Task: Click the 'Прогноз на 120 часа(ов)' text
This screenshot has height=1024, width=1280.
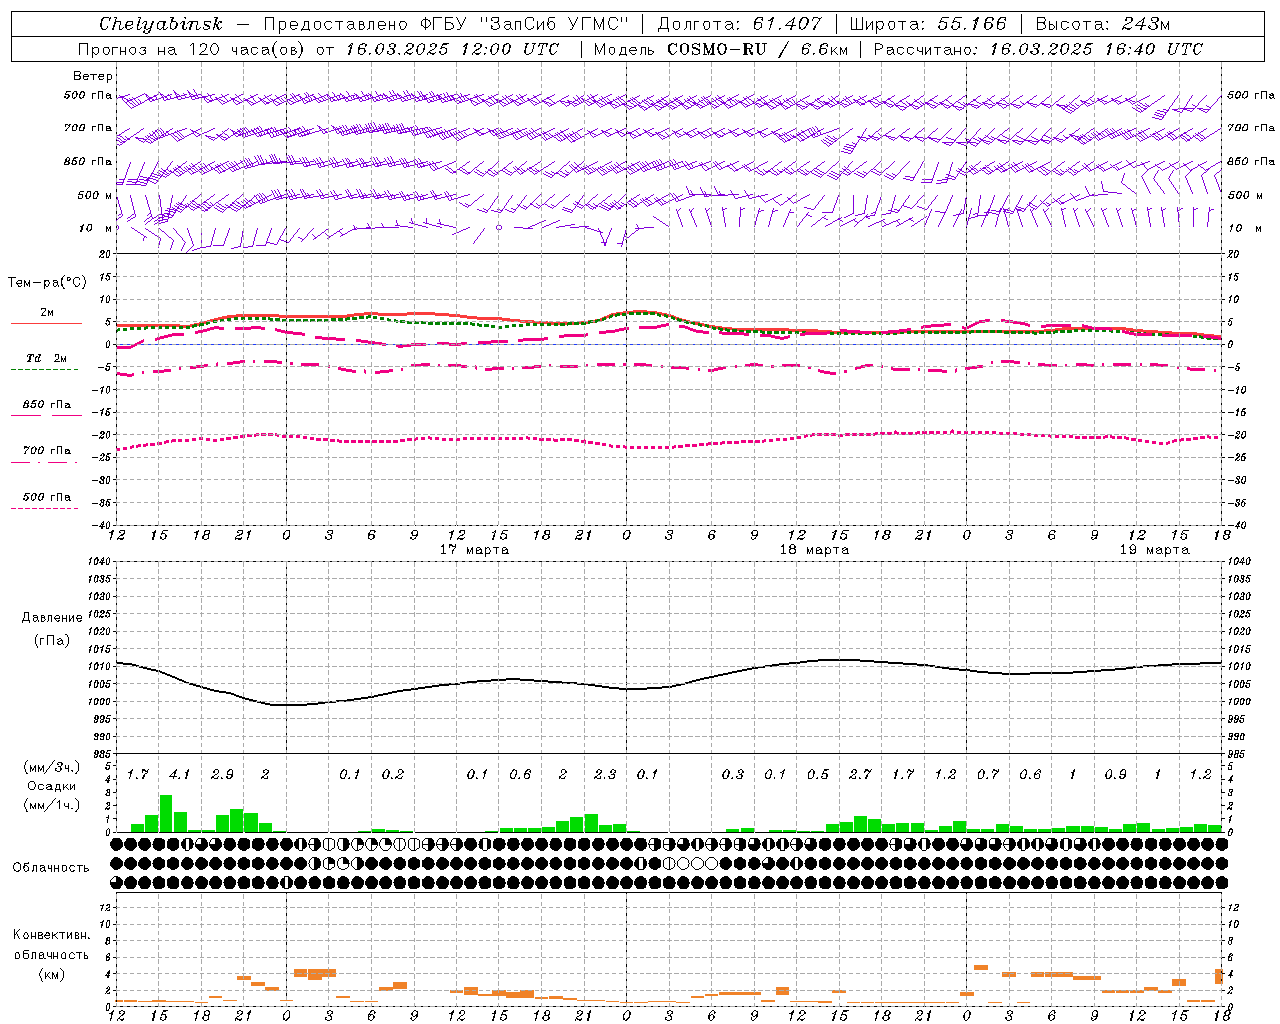Action: click(193, 49)
